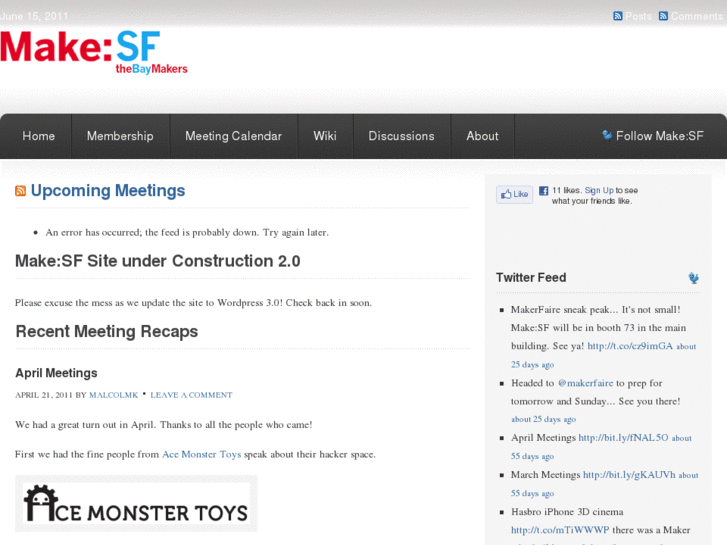Screen dimensions: 727x545
Task: Open the @makerfaire Twitter mention
Action: pos(585,383)
